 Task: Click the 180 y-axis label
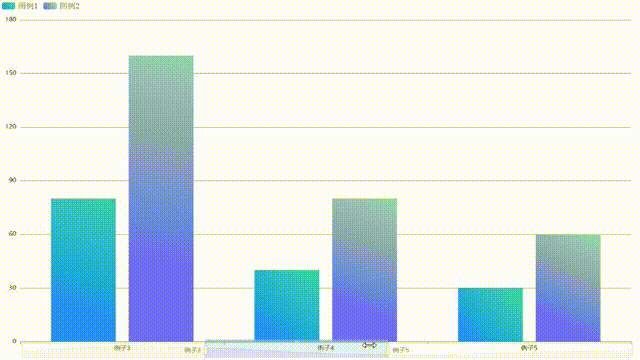point(11,19)
